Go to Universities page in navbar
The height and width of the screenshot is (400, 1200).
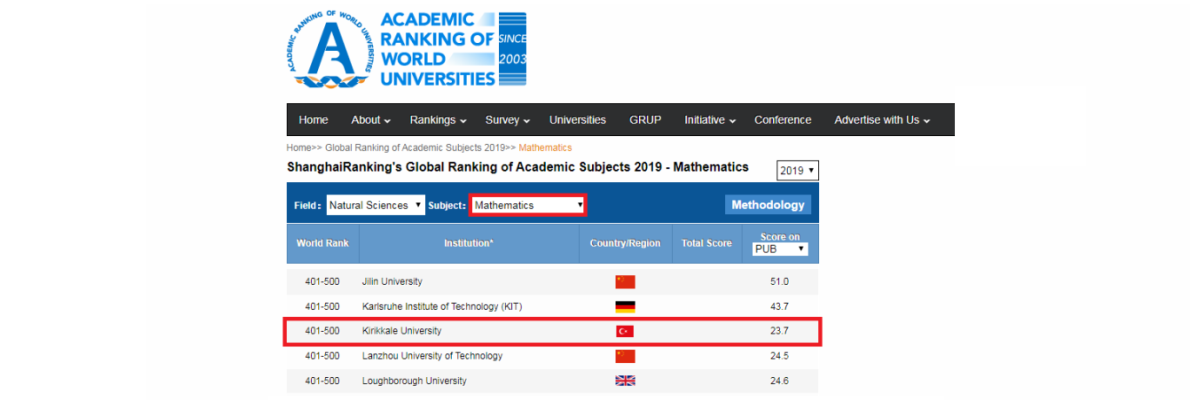[577, 120]
